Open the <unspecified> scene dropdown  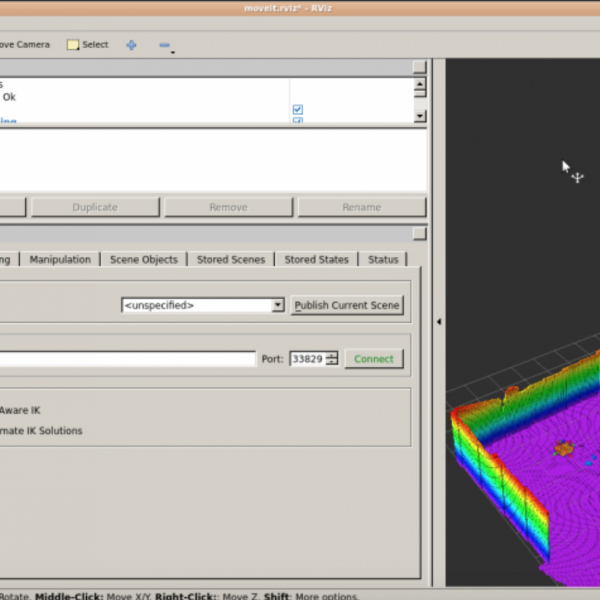click(x=203, y=305)
